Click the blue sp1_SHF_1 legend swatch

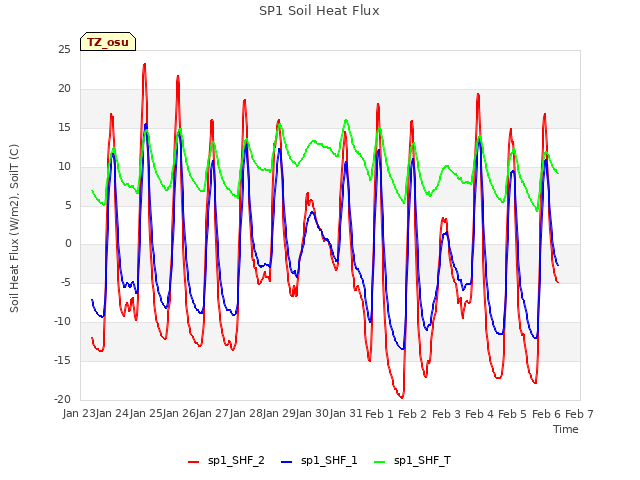[x=287, y=462]
